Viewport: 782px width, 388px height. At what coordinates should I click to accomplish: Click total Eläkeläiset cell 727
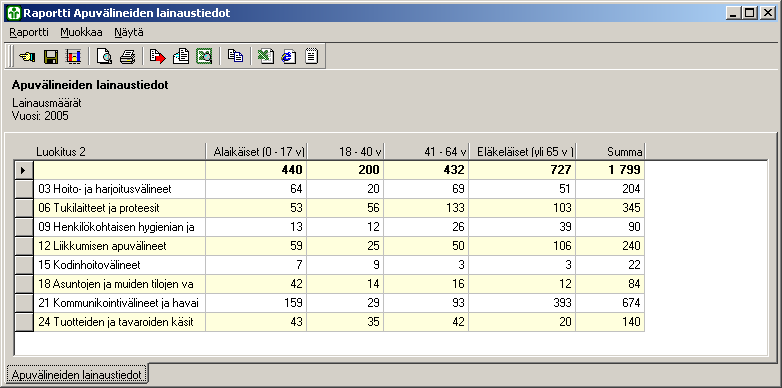(x=522, y=170)
